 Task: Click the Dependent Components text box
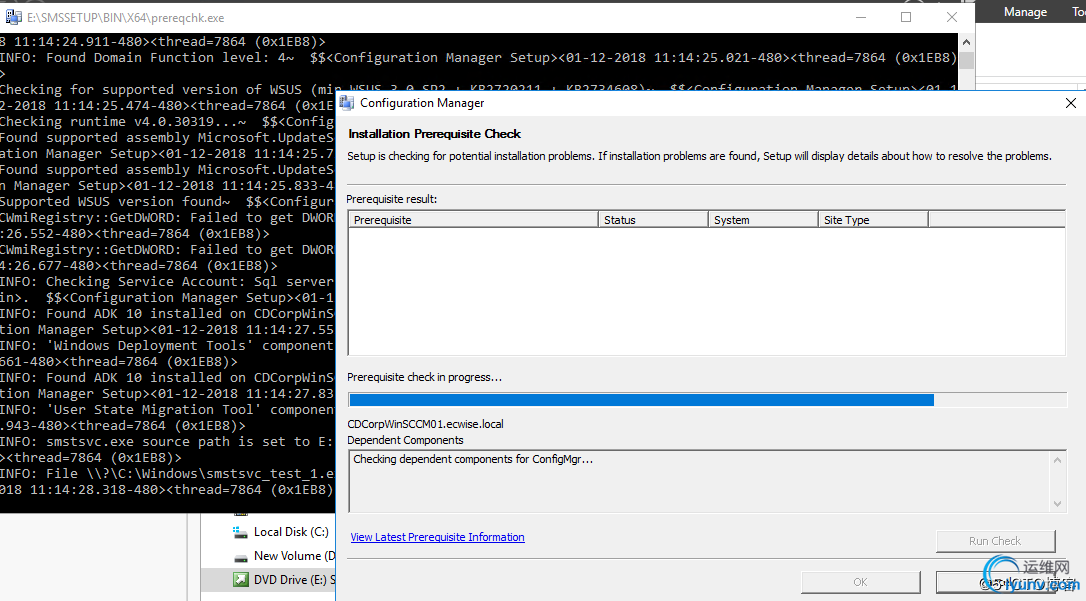coord(706,482)
